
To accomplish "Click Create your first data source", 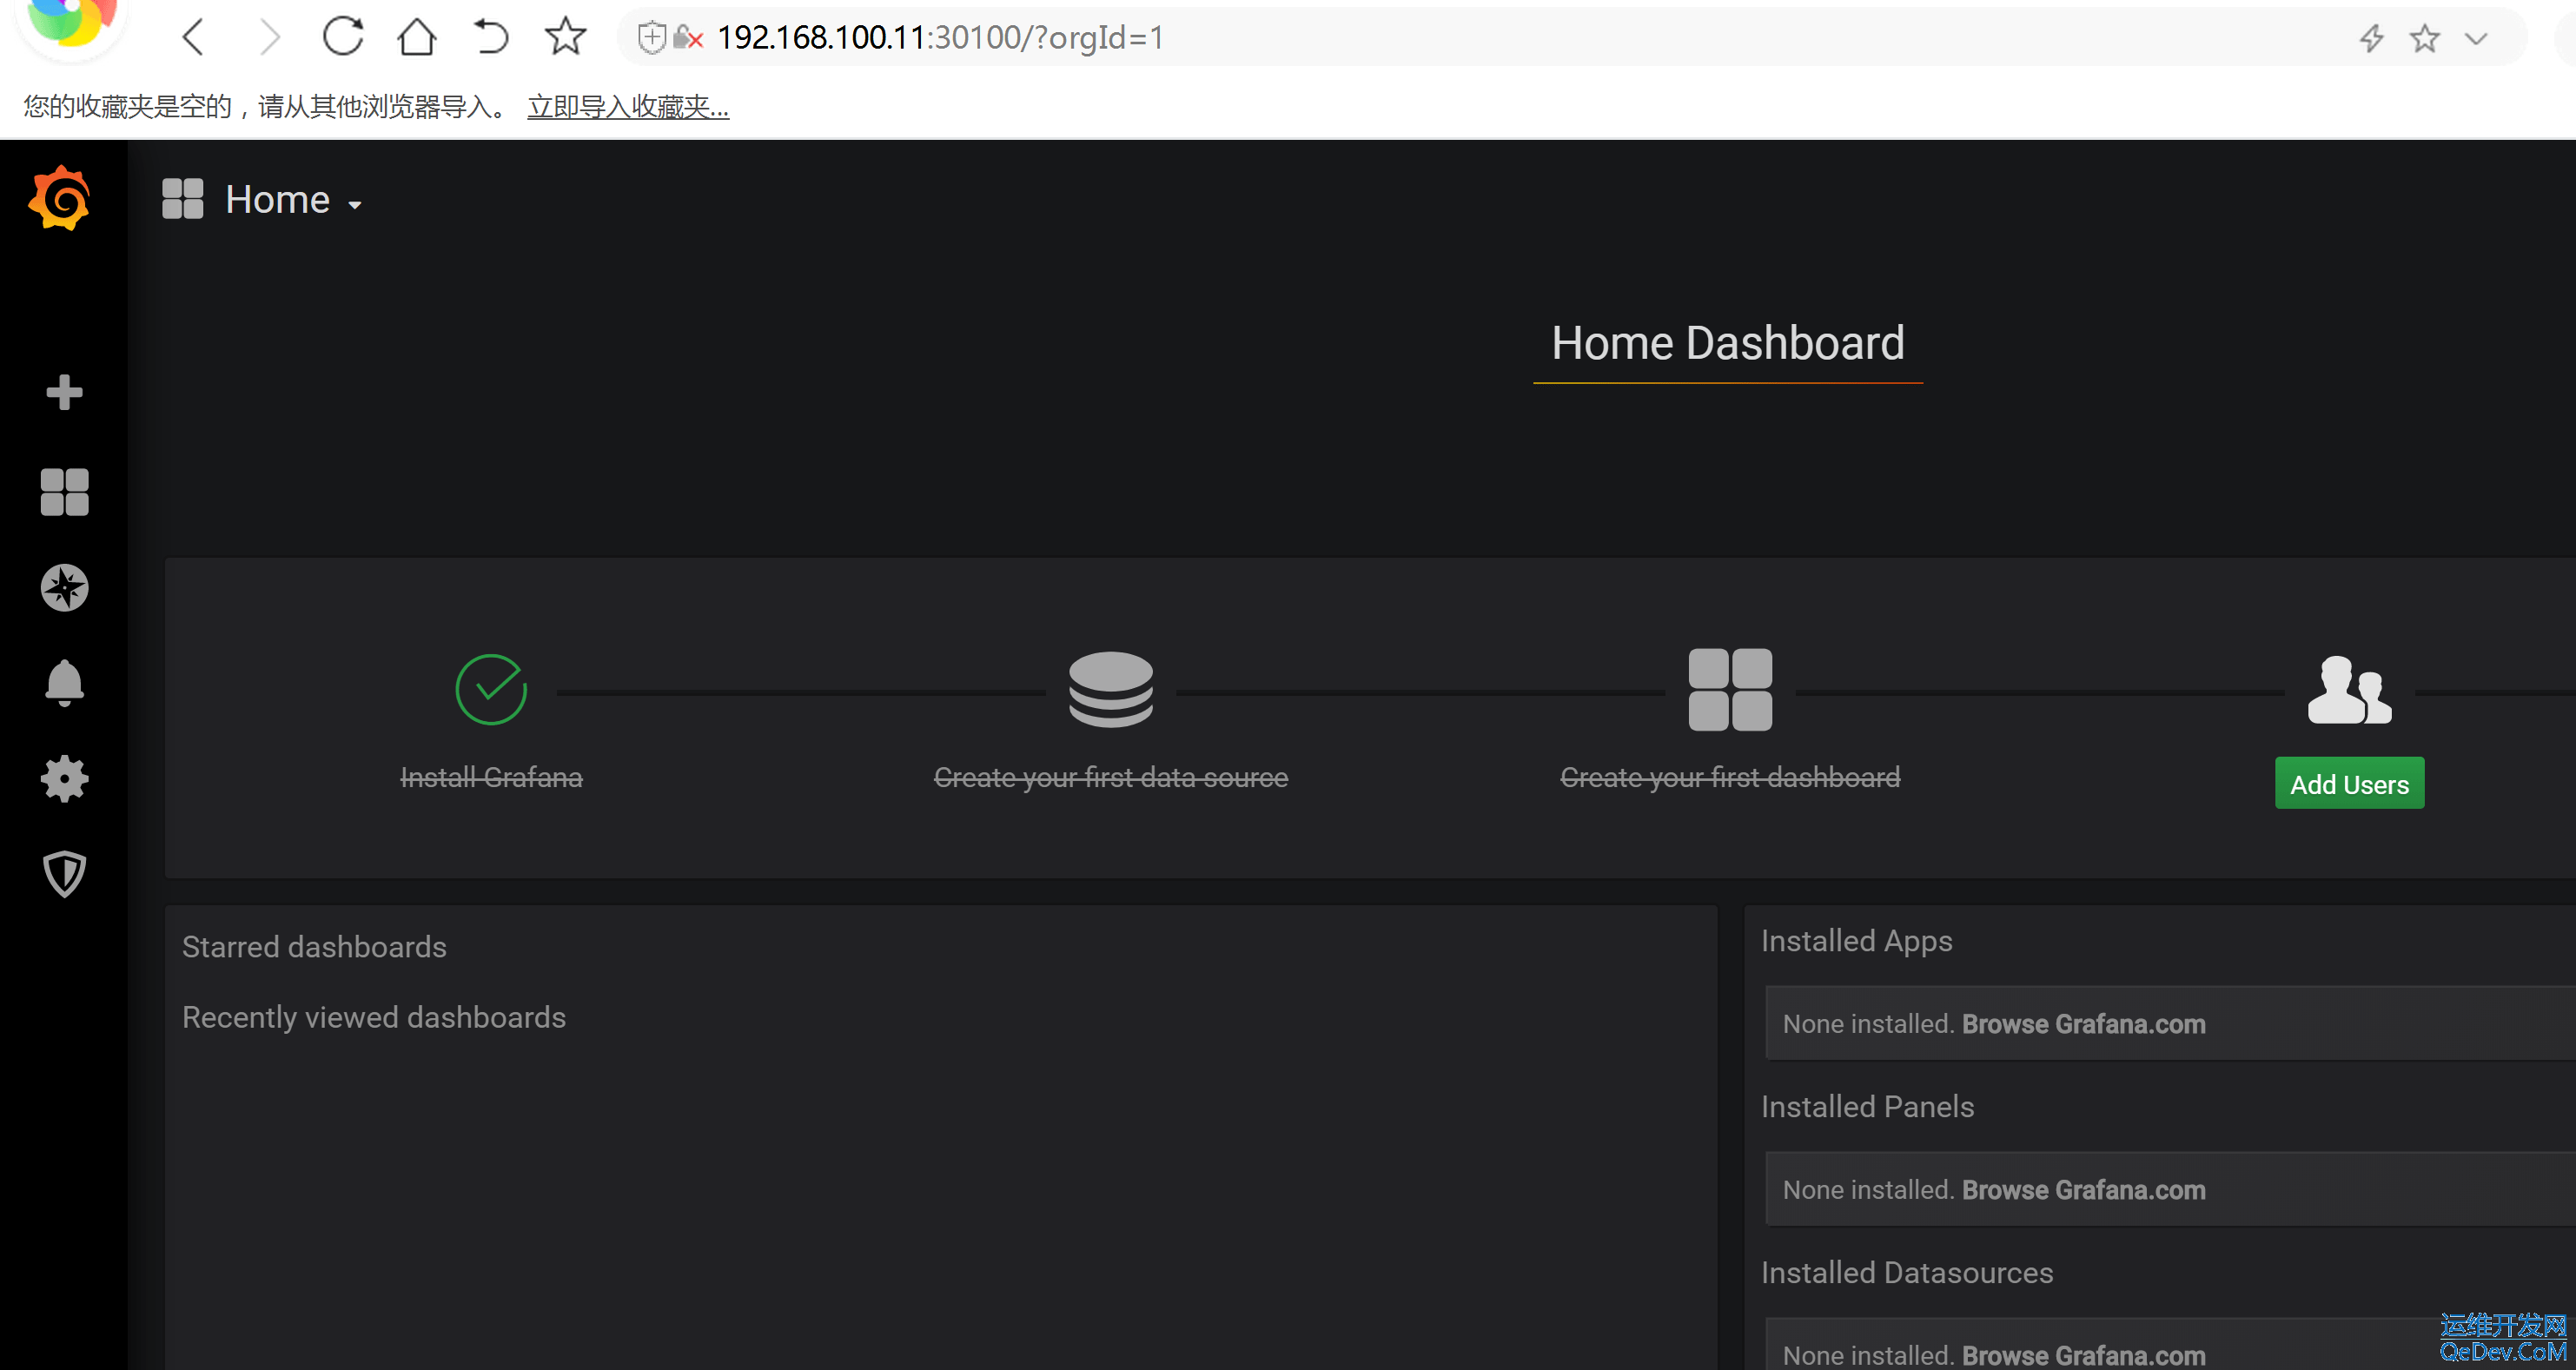I will (x=1110, y=777).
